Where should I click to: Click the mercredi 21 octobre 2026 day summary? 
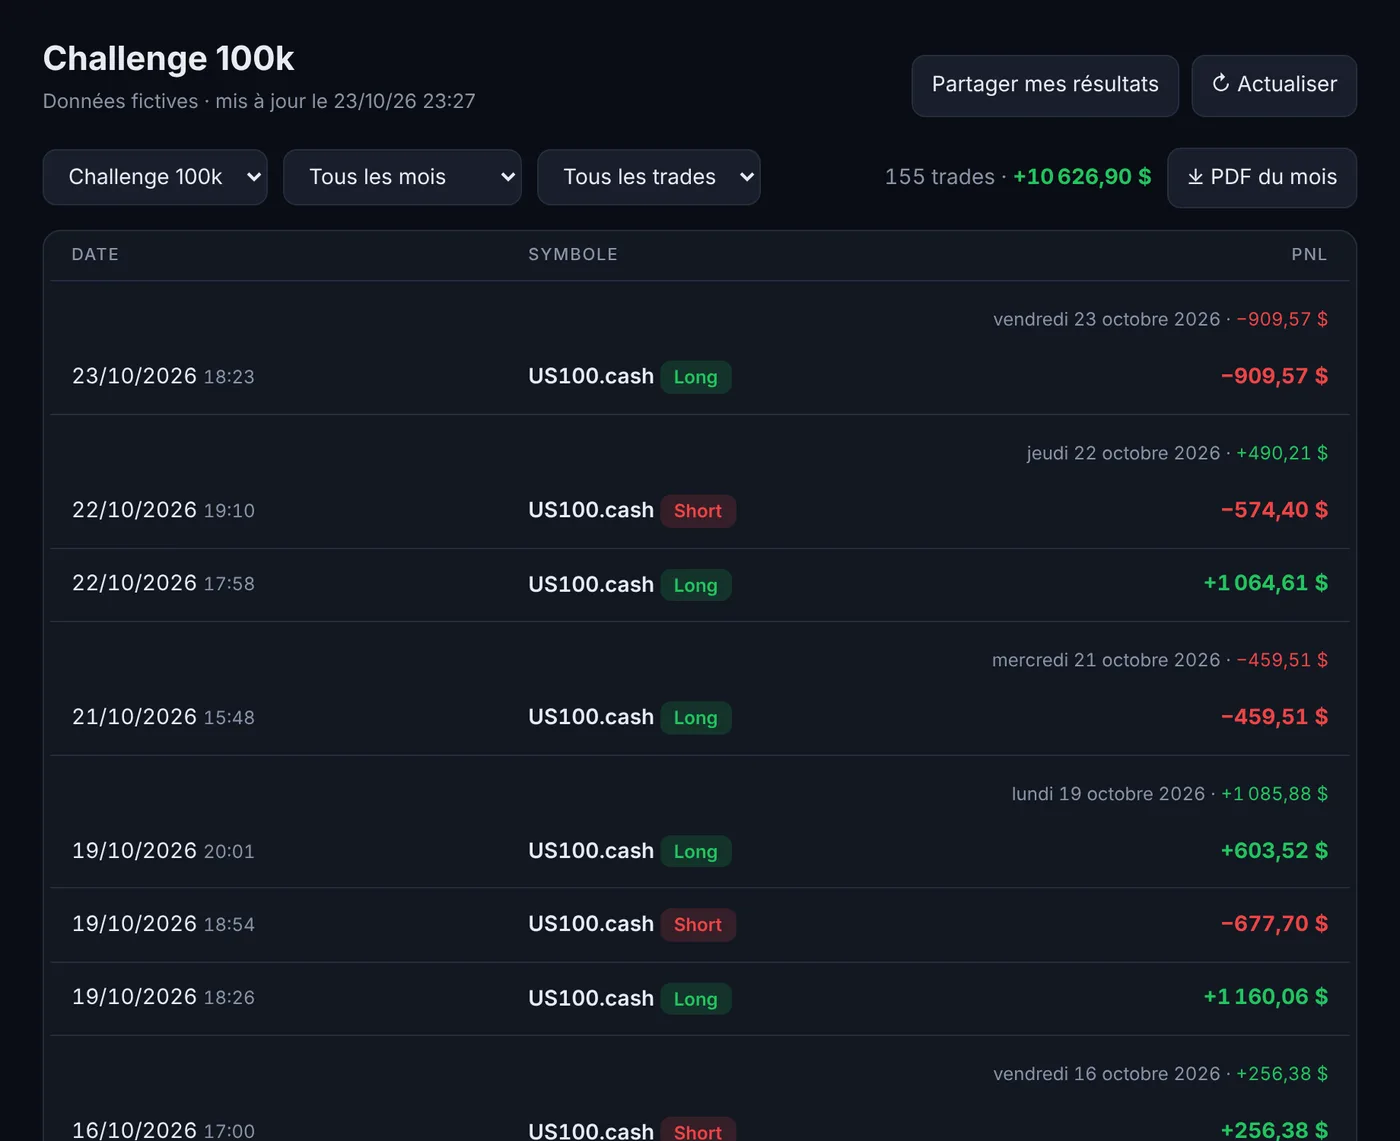click(1160, 660)
